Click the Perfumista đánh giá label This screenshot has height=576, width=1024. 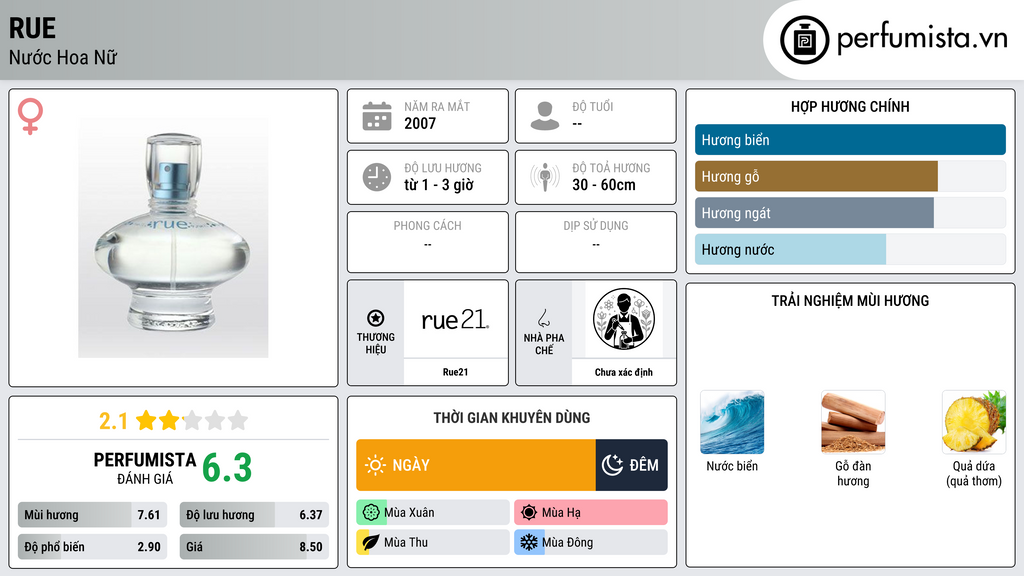coord(144,468)
